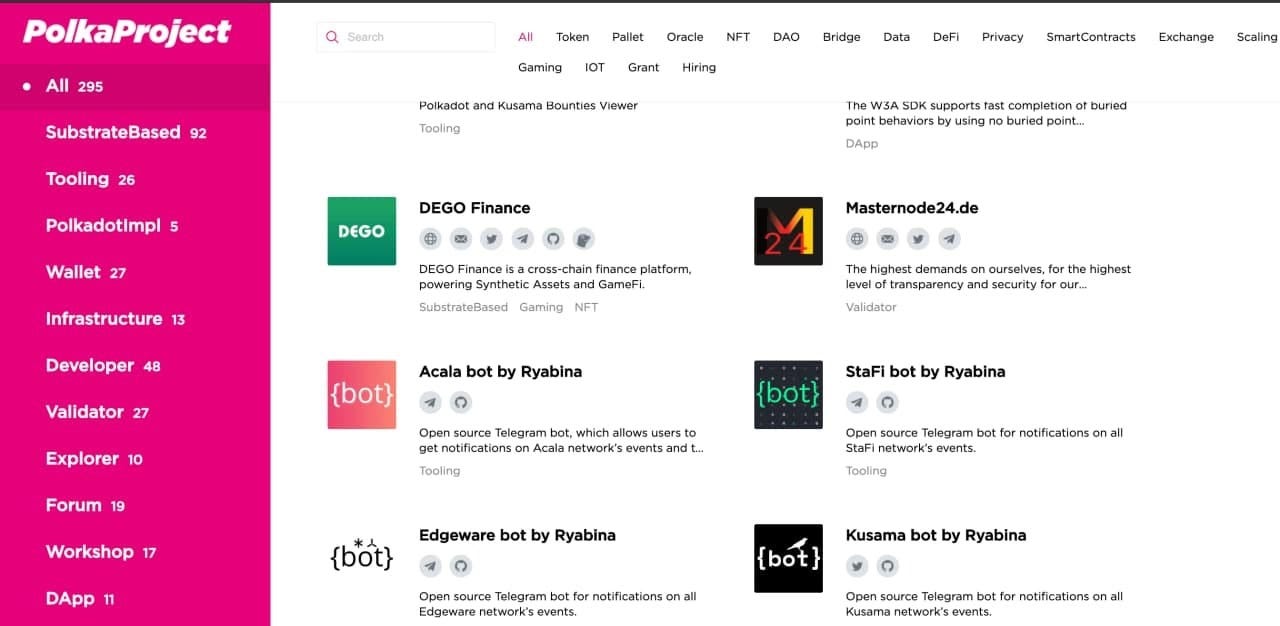
Task: Open the DEGO Finance title link
Action: (475, 208)
